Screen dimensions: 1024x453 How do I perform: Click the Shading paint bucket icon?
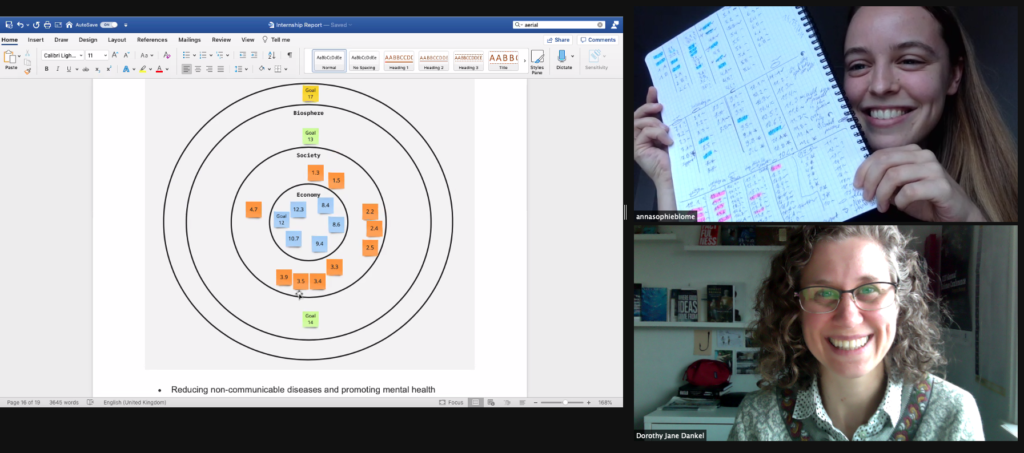pyautogui.click(x=261, y=69)
